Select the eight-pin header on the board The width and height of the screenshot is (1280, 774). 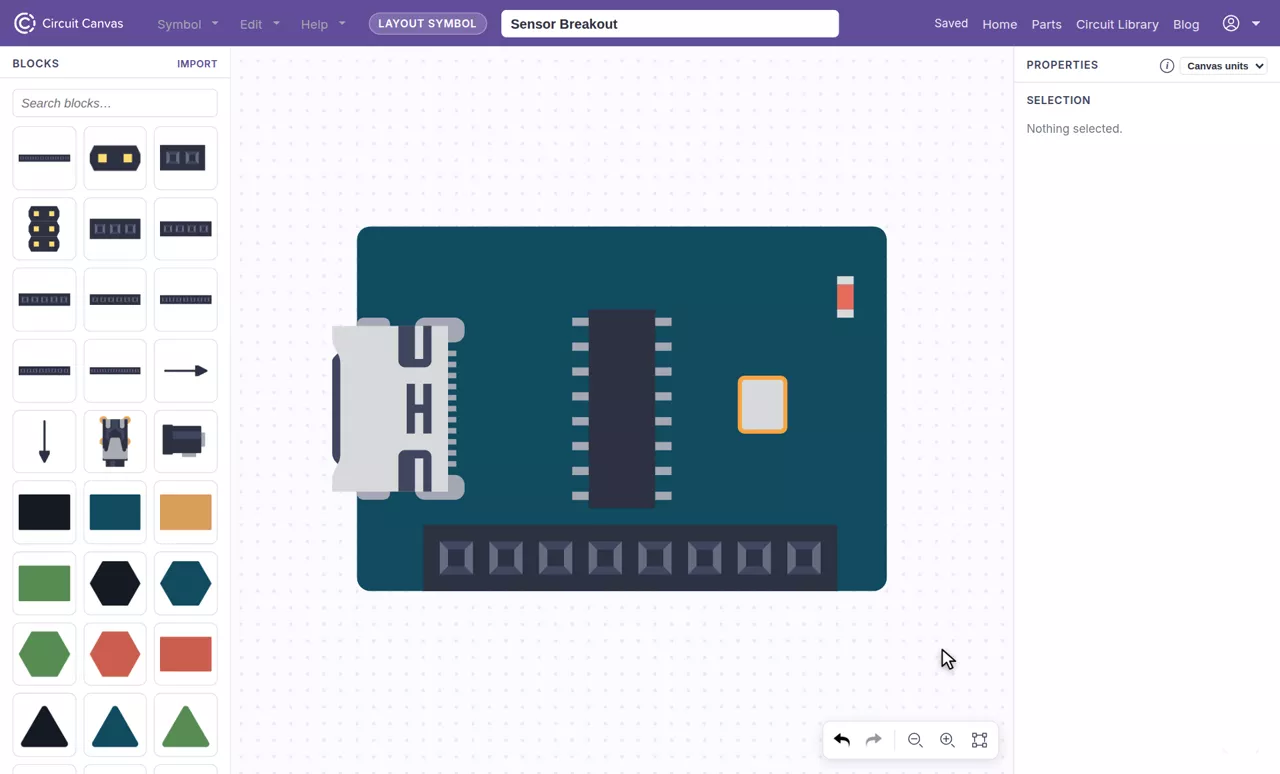pyautogui.click(x=630, y=558)
